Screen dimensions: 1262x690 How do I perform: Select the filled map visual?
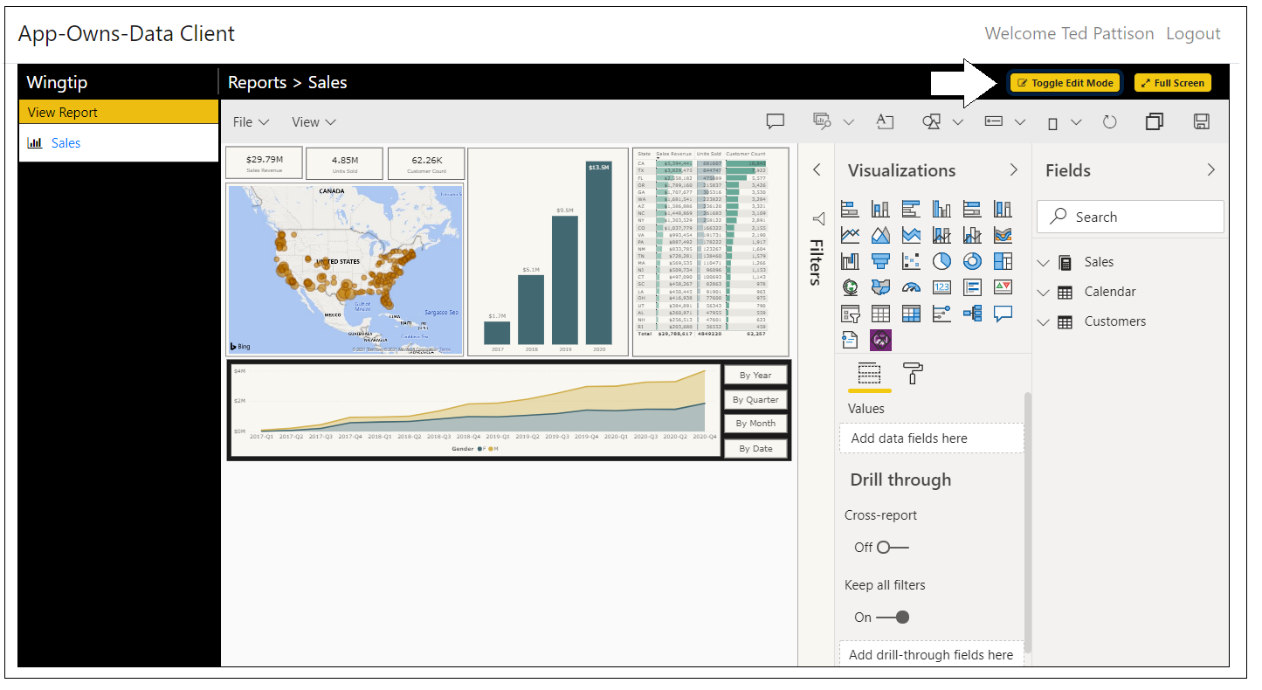(880, 287)
